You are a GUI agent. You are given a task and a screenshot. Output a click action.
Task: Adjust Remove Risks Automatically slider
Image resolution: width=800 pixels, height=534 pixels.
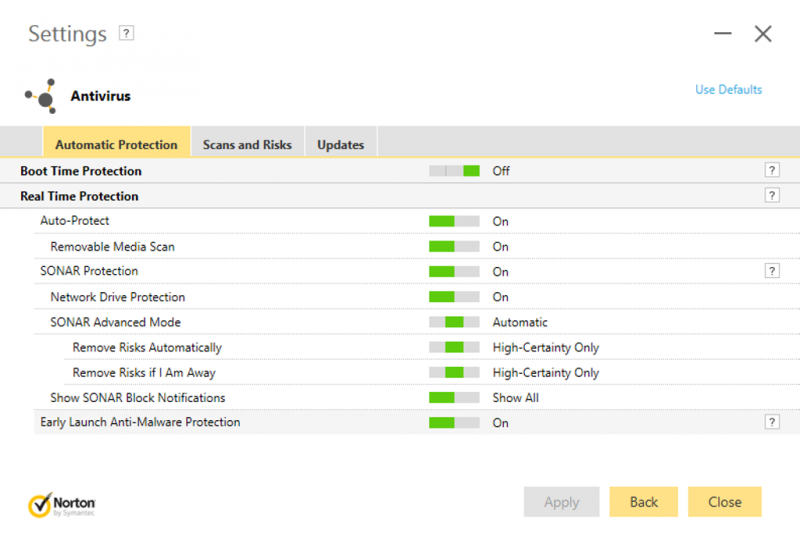click(454, 347)
